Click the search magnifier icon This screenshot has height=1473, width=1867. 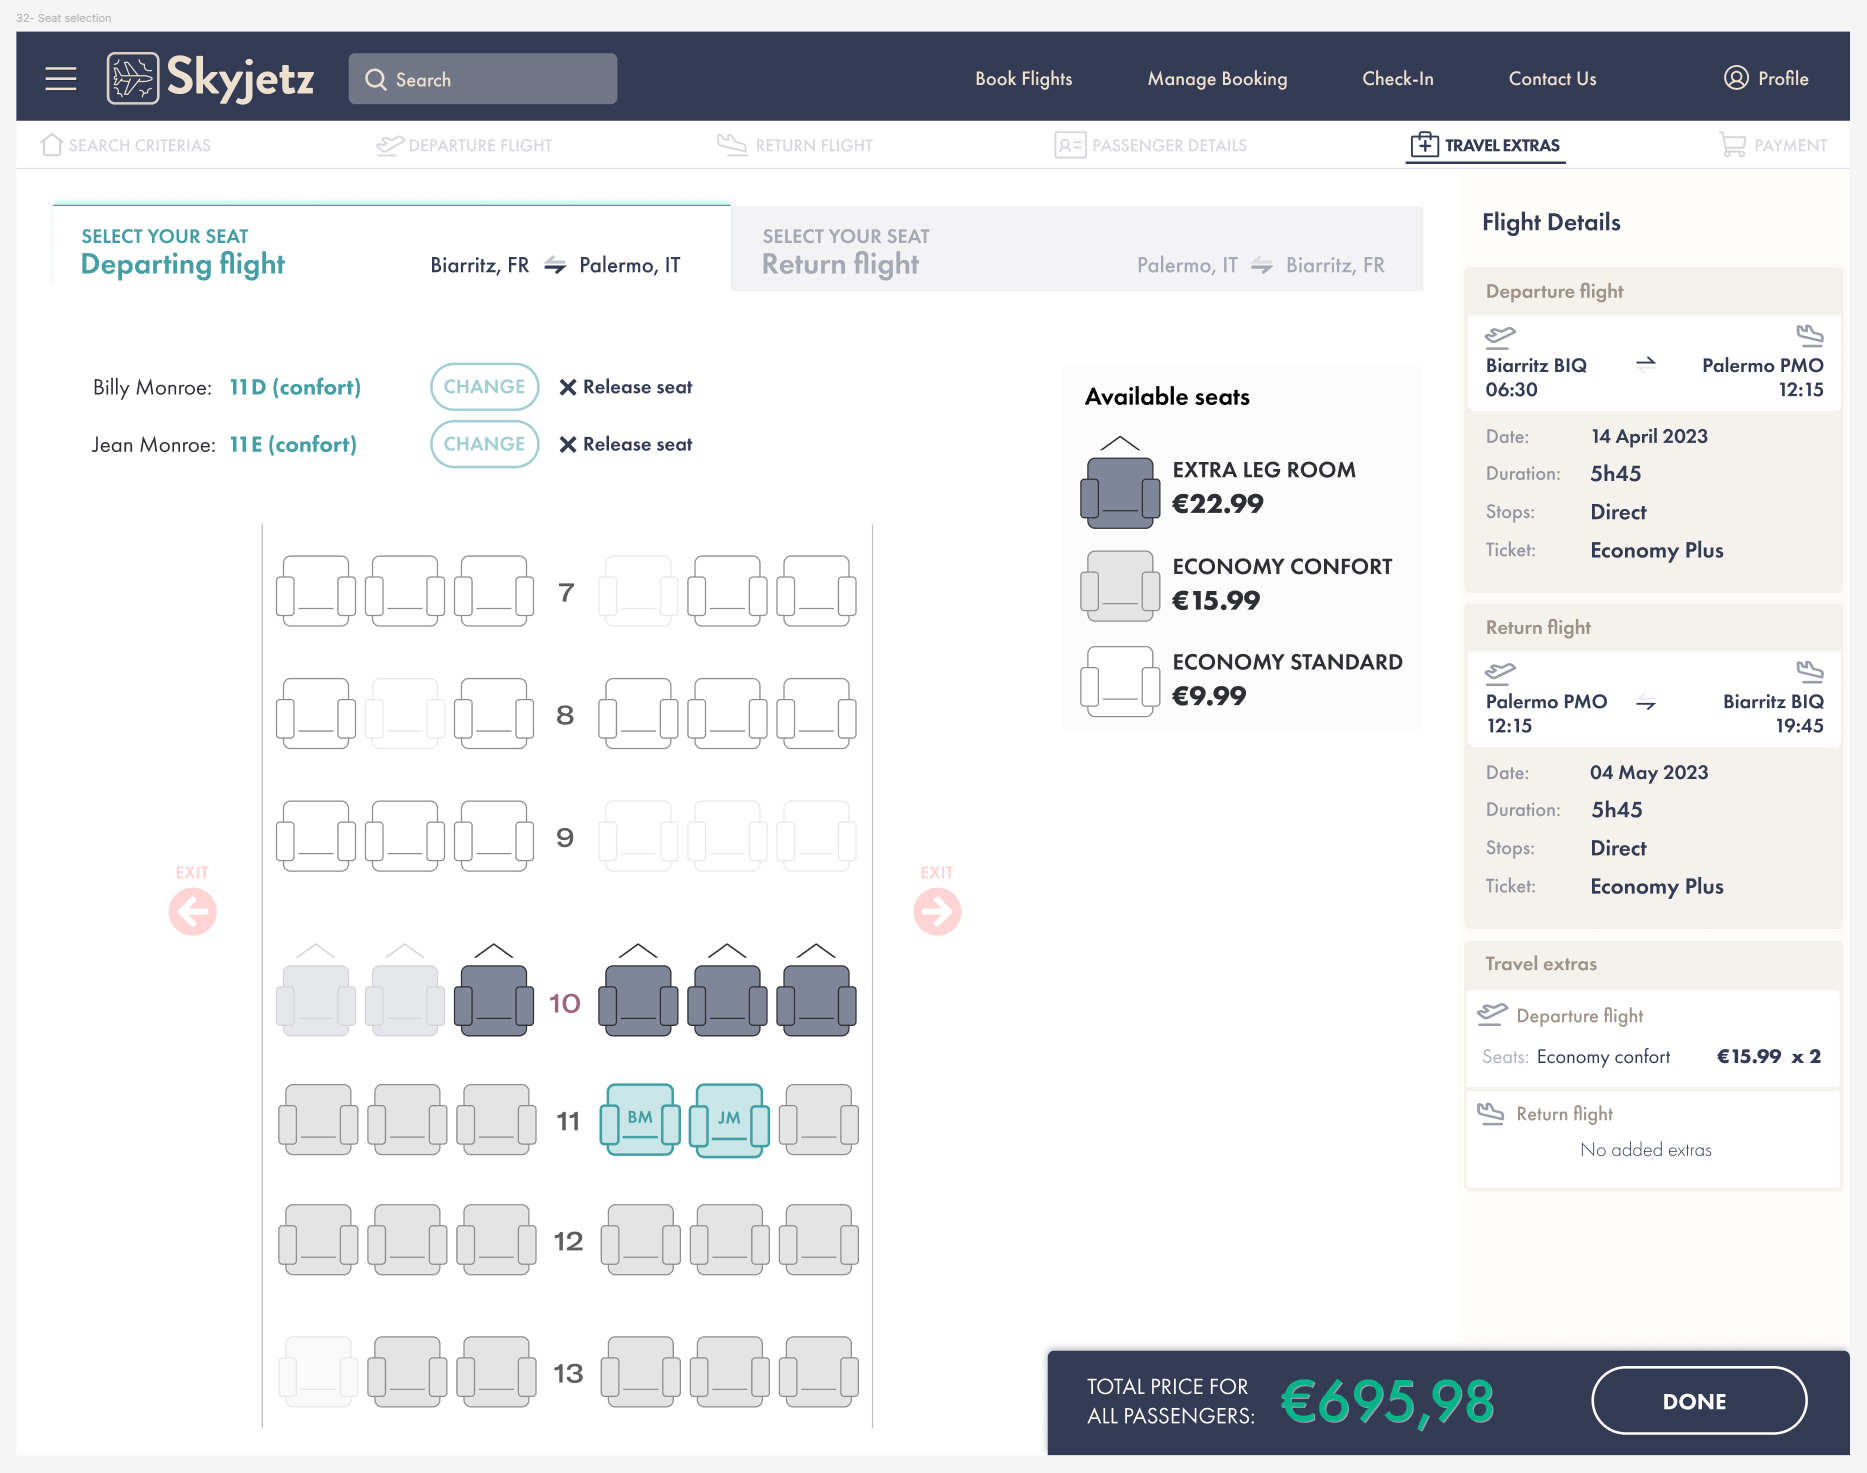pos(376,79)
